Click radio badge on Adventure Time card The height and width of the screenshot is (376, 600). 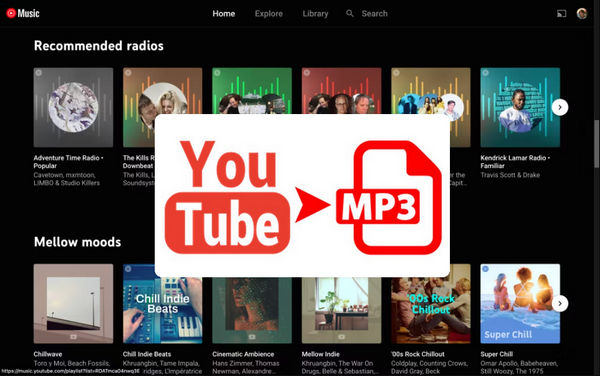[x=39, y=73]
